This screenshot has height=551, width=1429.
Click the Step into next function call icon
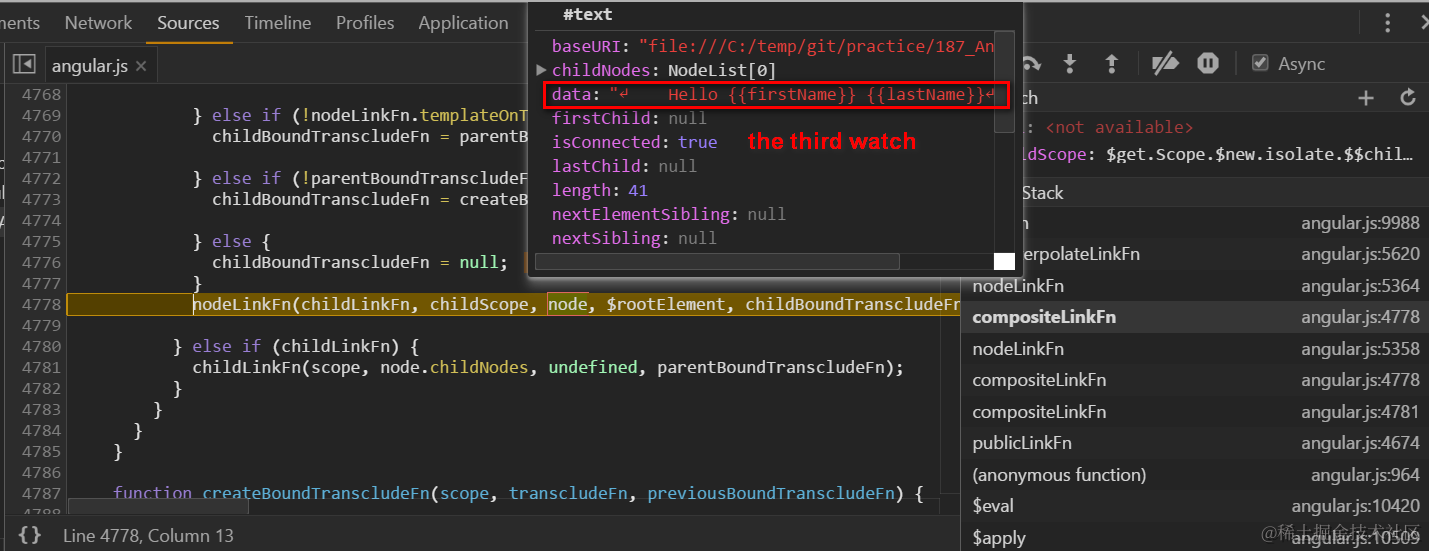[x=1069, y=64]
